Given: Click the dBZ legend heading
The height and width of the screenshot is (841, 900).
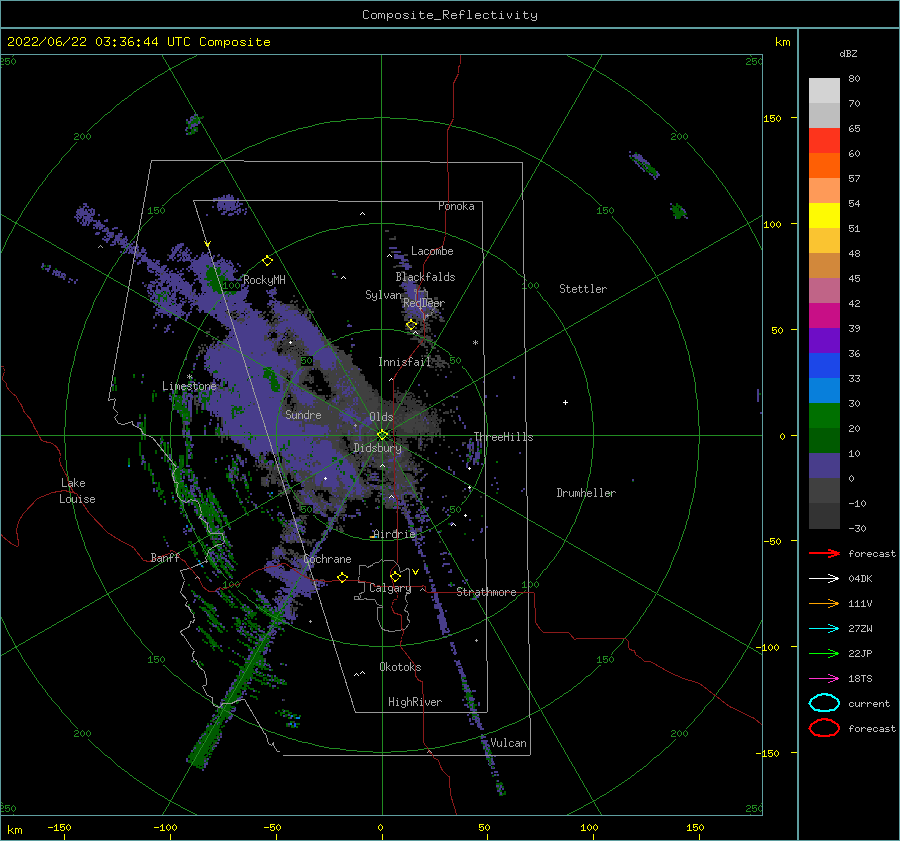Looking at the screenshot, I should tap(848, 53).
